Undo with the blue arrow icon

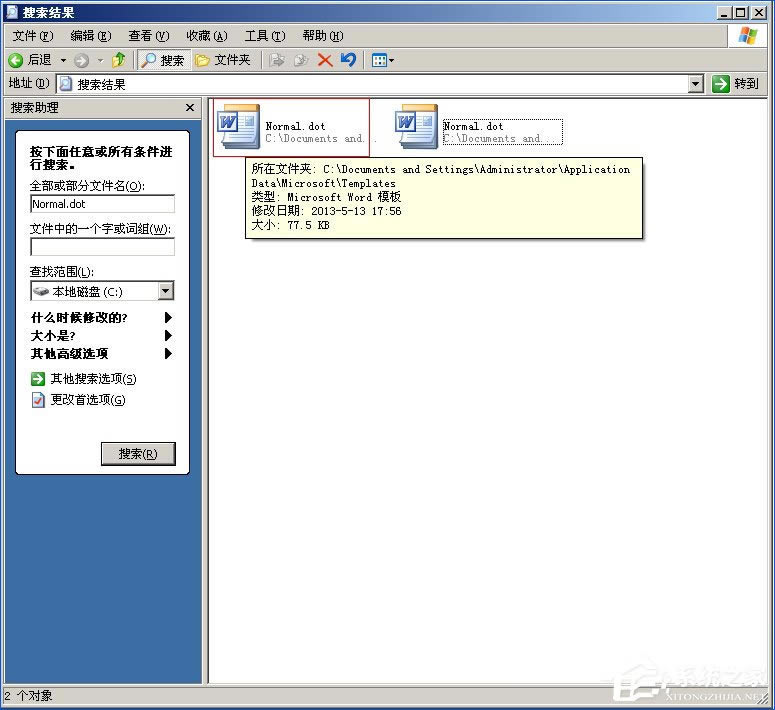coord(348,60)
